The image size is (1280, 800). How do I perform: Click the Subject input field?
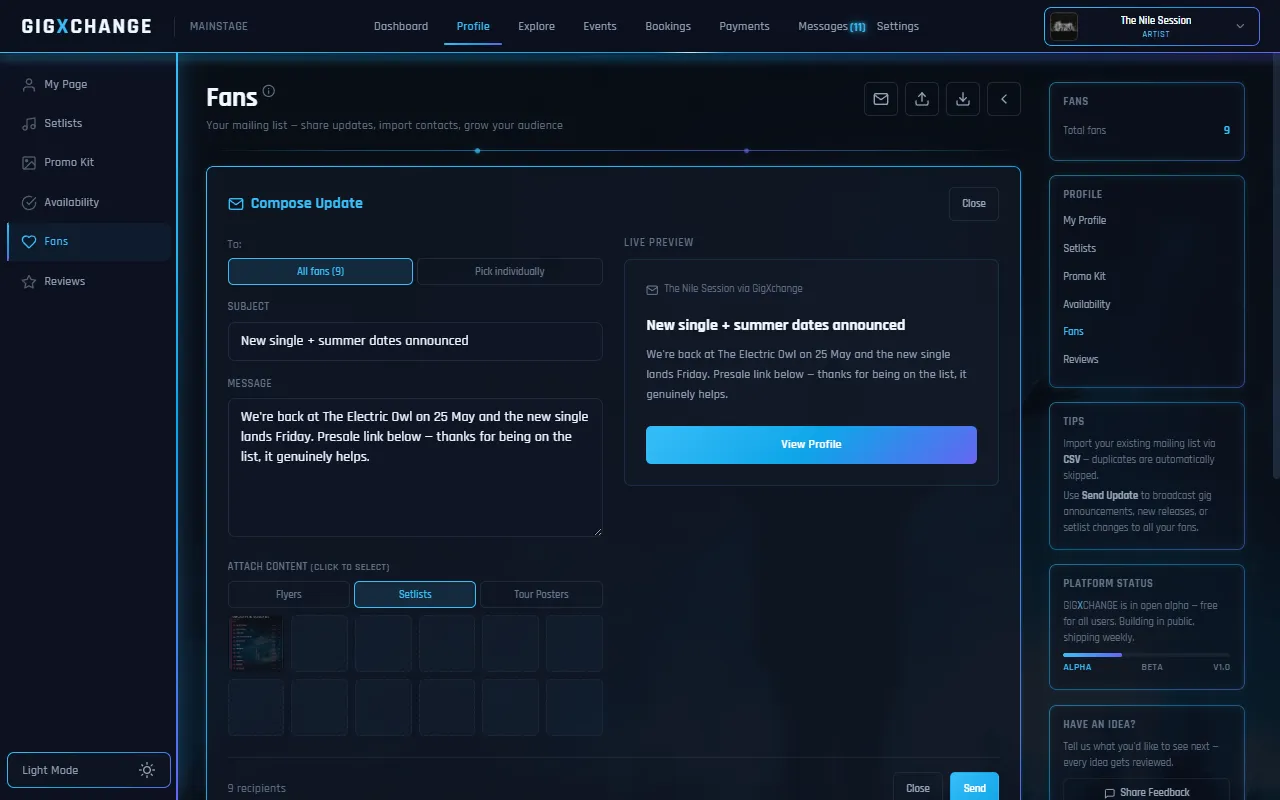pos(415,341)
